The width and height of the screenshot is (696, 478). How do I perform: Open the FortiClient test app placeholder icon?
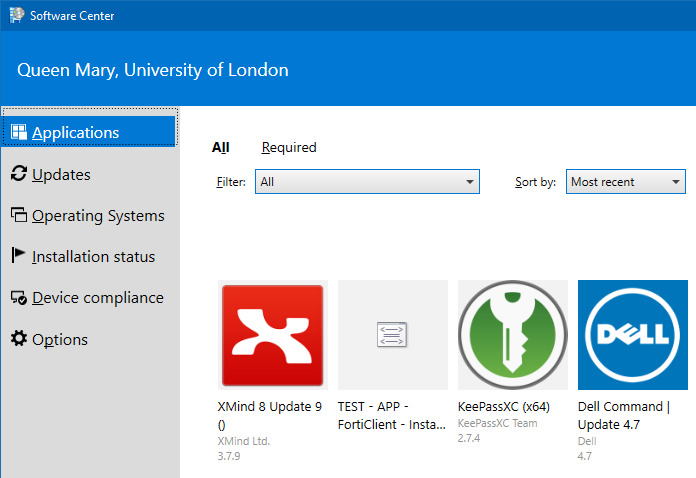393,335
